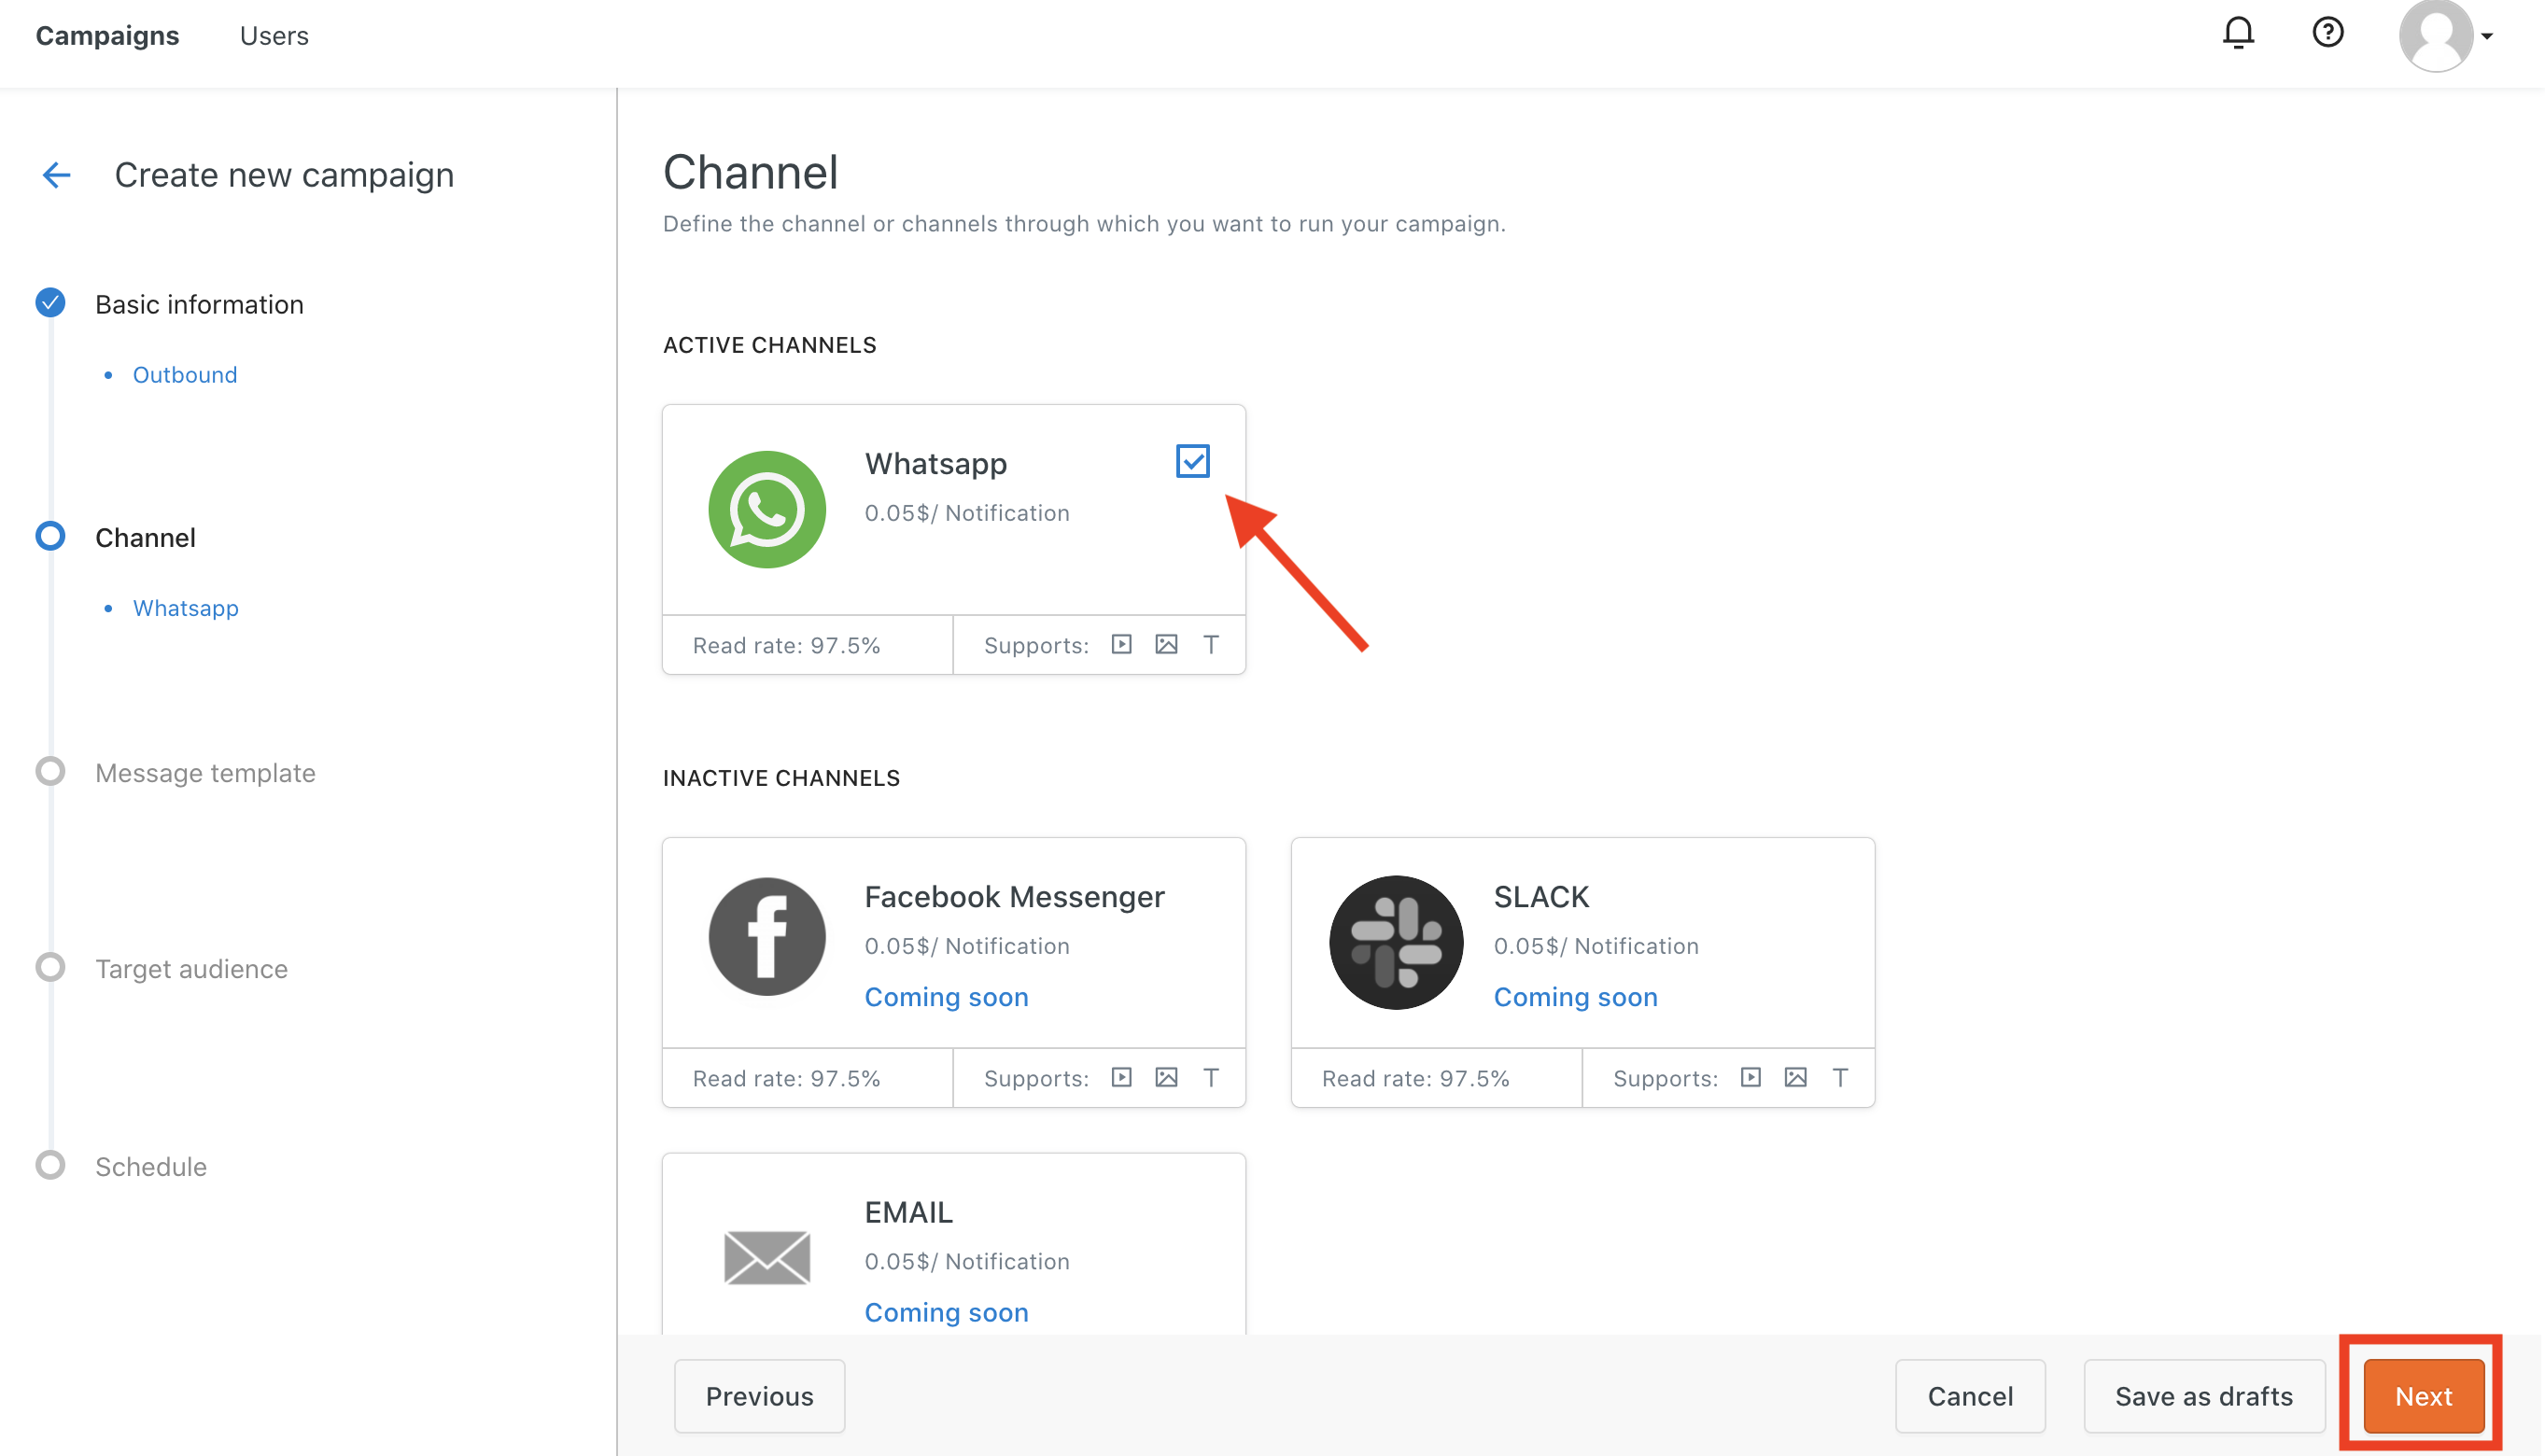Click the SLACK price per notification text
Screen dimensions: 2545x1456
point(1595,946)
